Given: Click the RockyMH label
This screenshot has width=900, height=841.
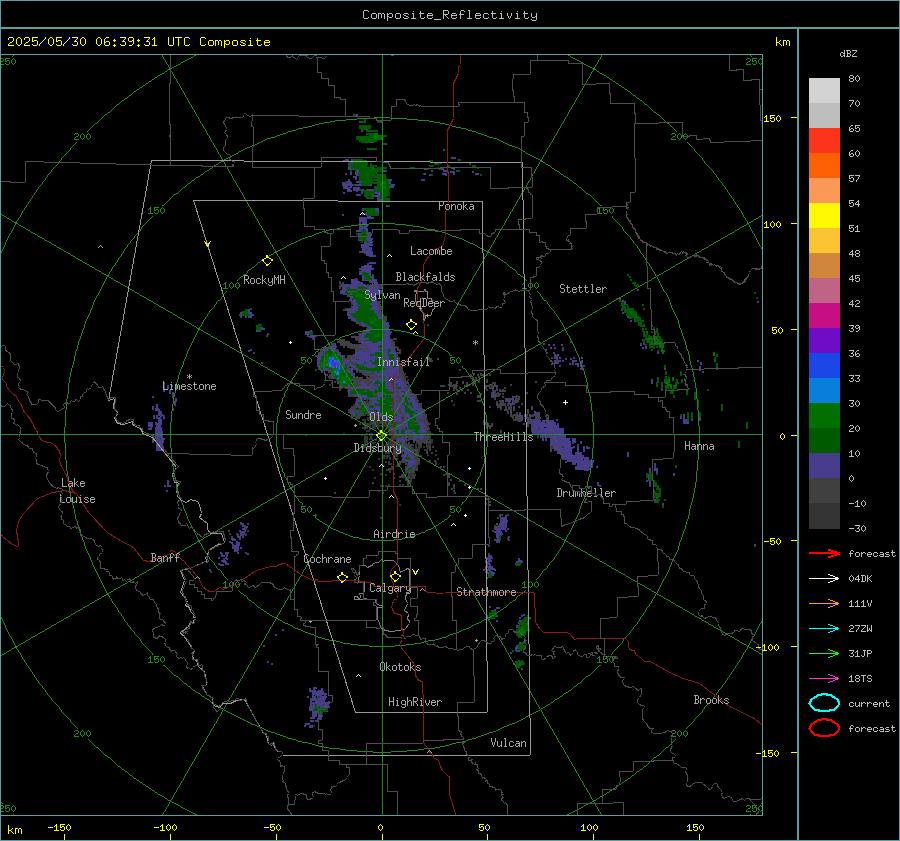Looking at the screenshot, I should click(264, 280).
